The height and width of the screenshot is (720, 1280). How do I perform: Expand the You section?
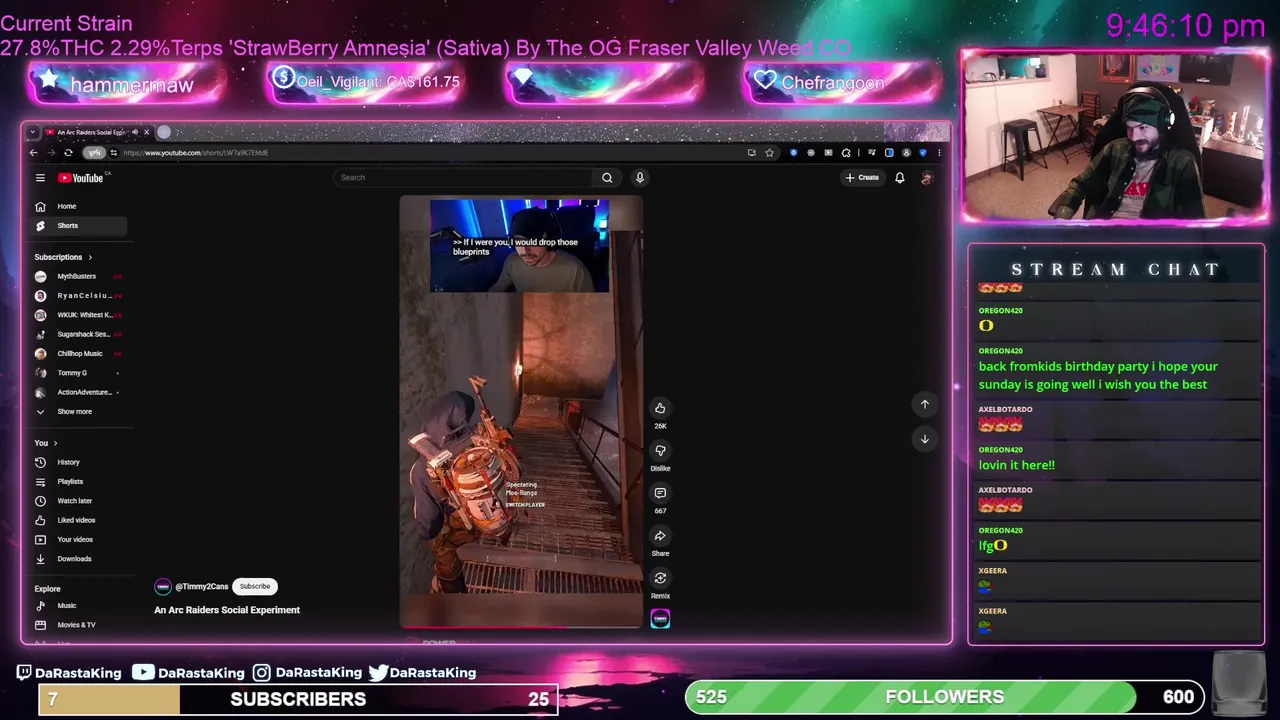click(46, 443)
